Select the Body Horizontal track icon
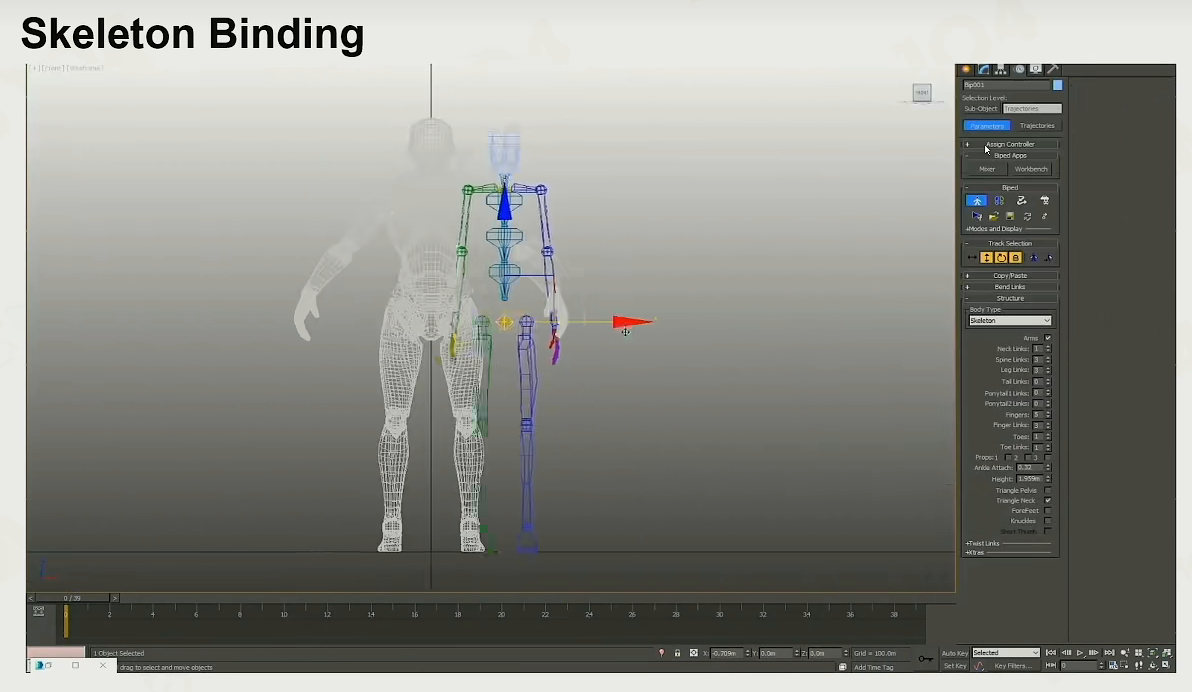Screen dimensions: 1192x692 (x=972, y=258)
